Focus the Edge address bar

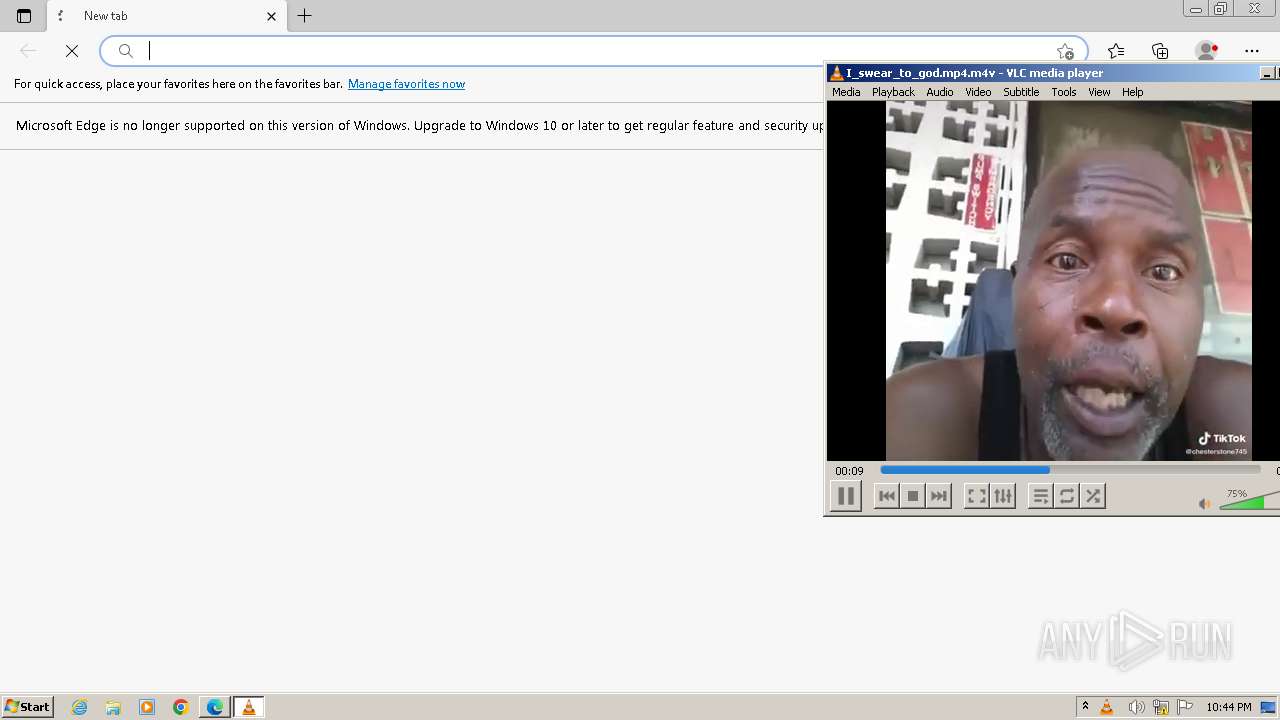click(x=594, y=51)
